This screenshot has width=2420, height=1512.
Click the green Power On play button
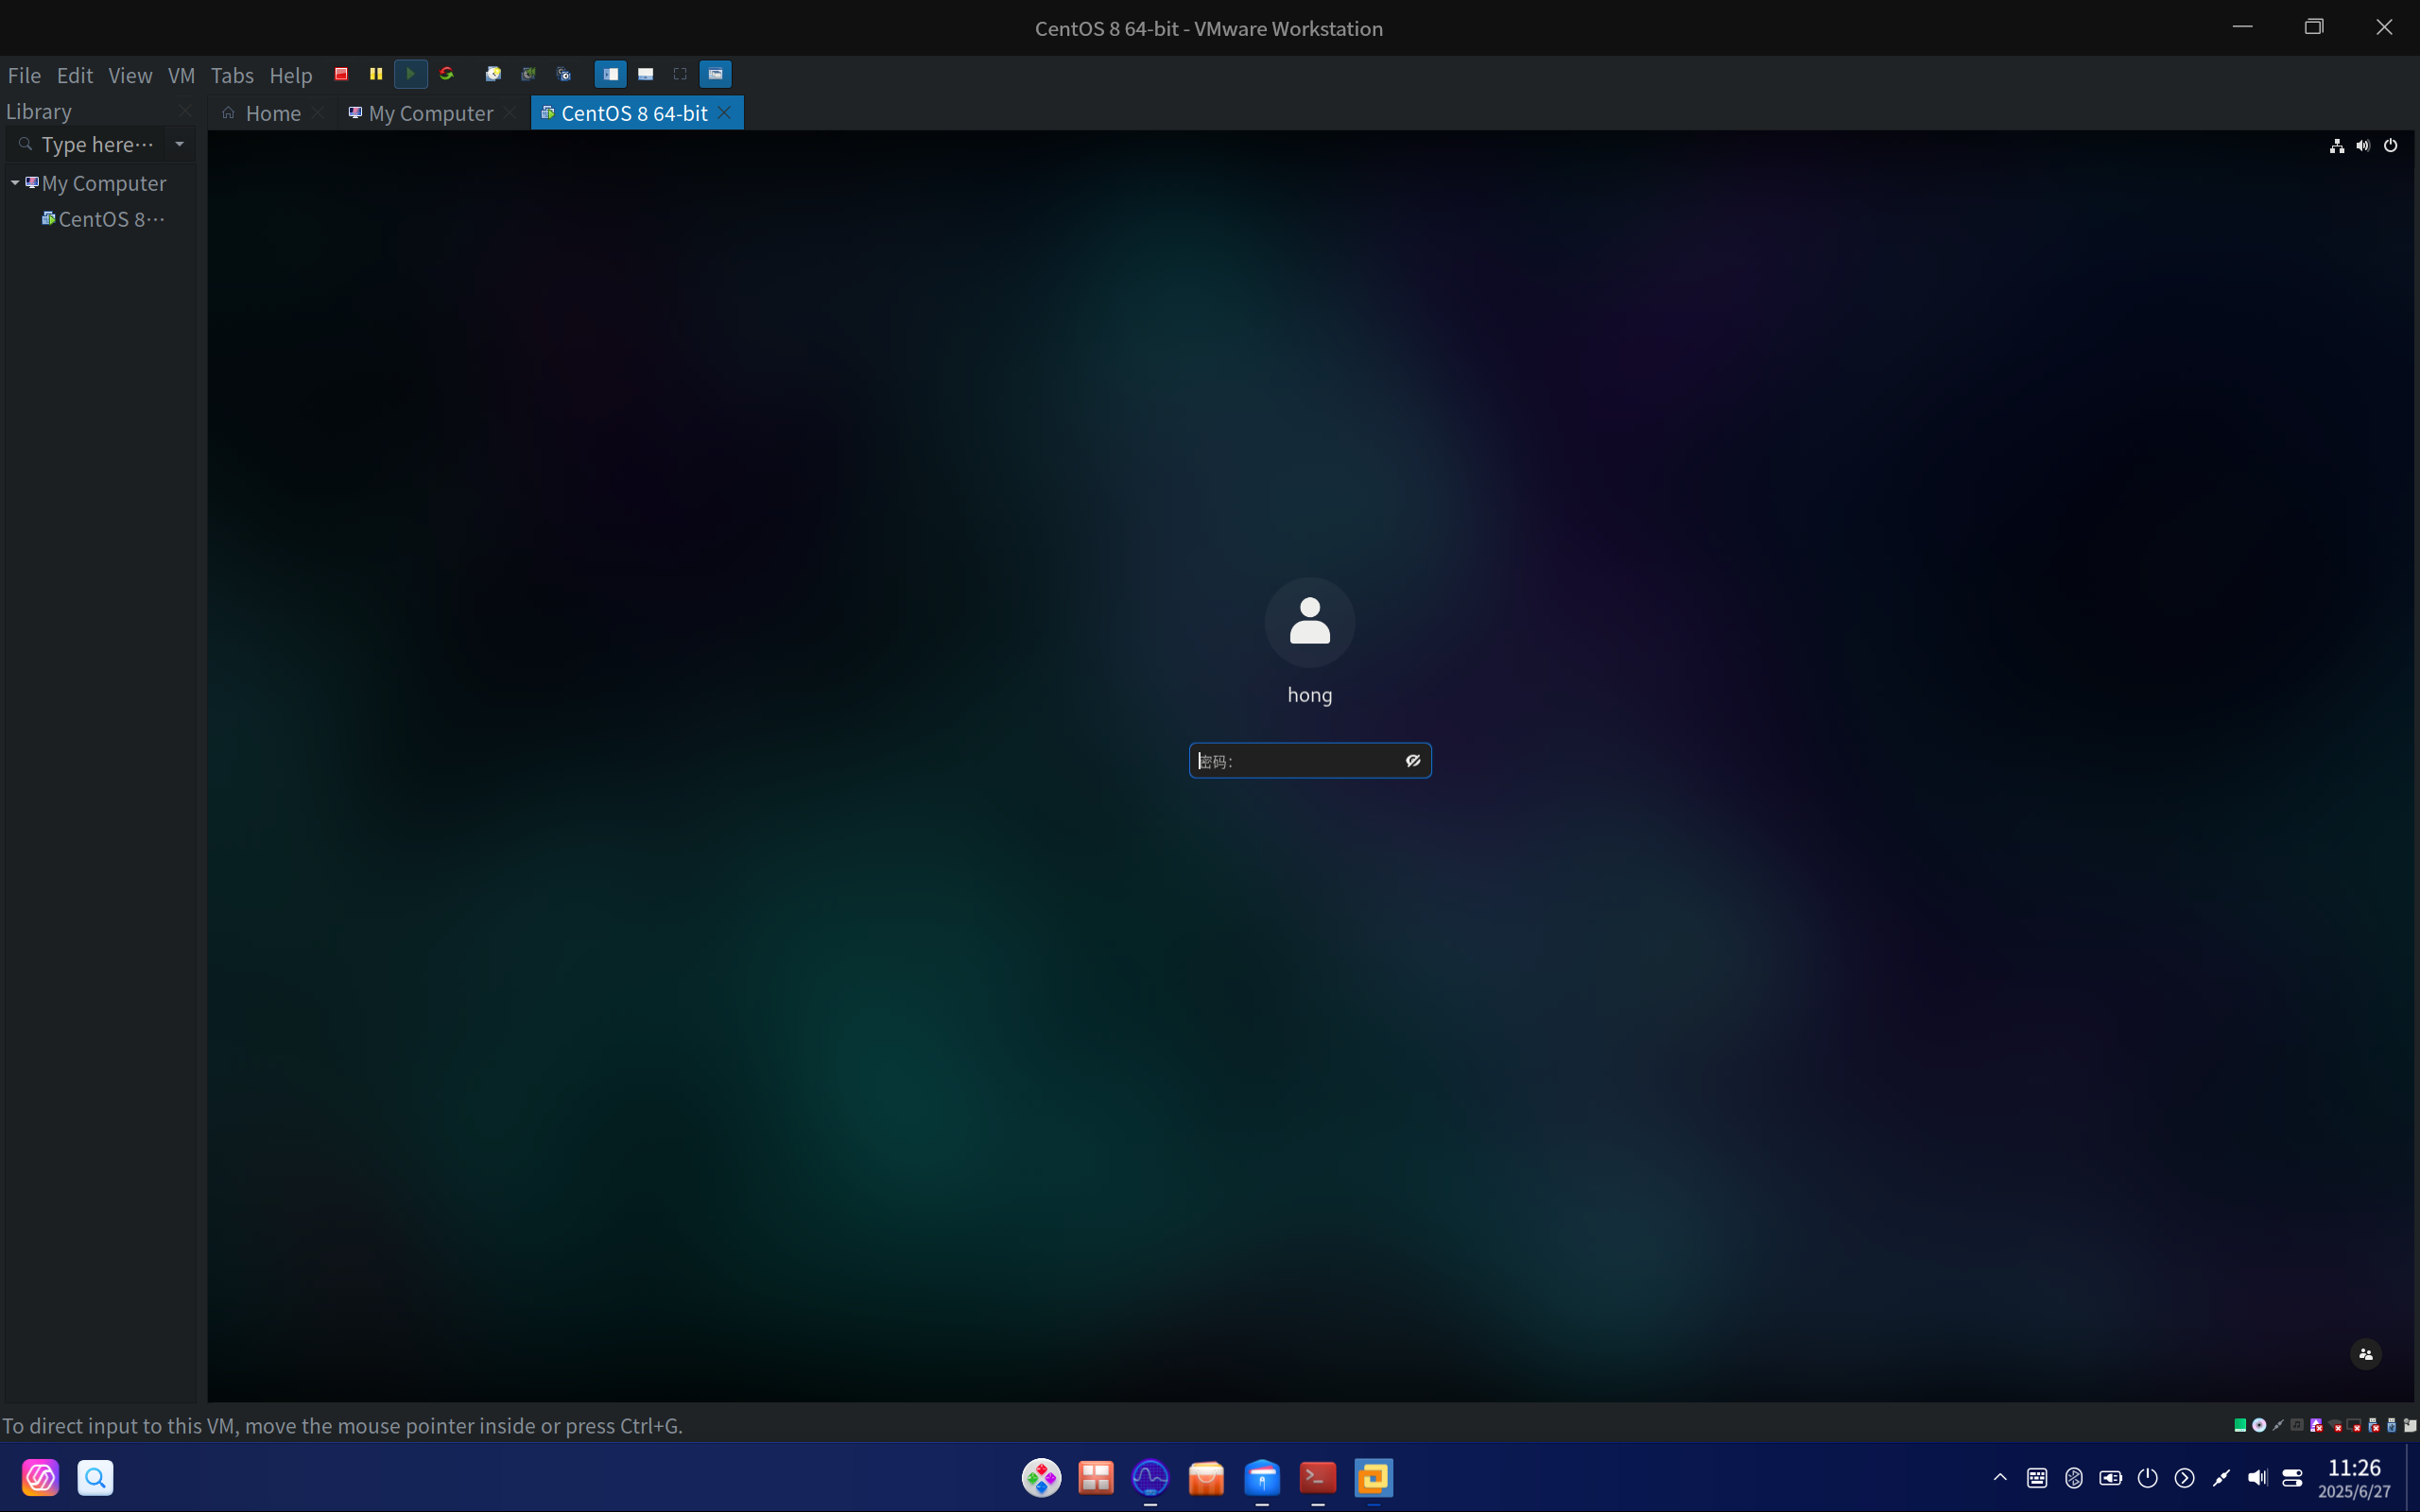[x=411, y=74]
